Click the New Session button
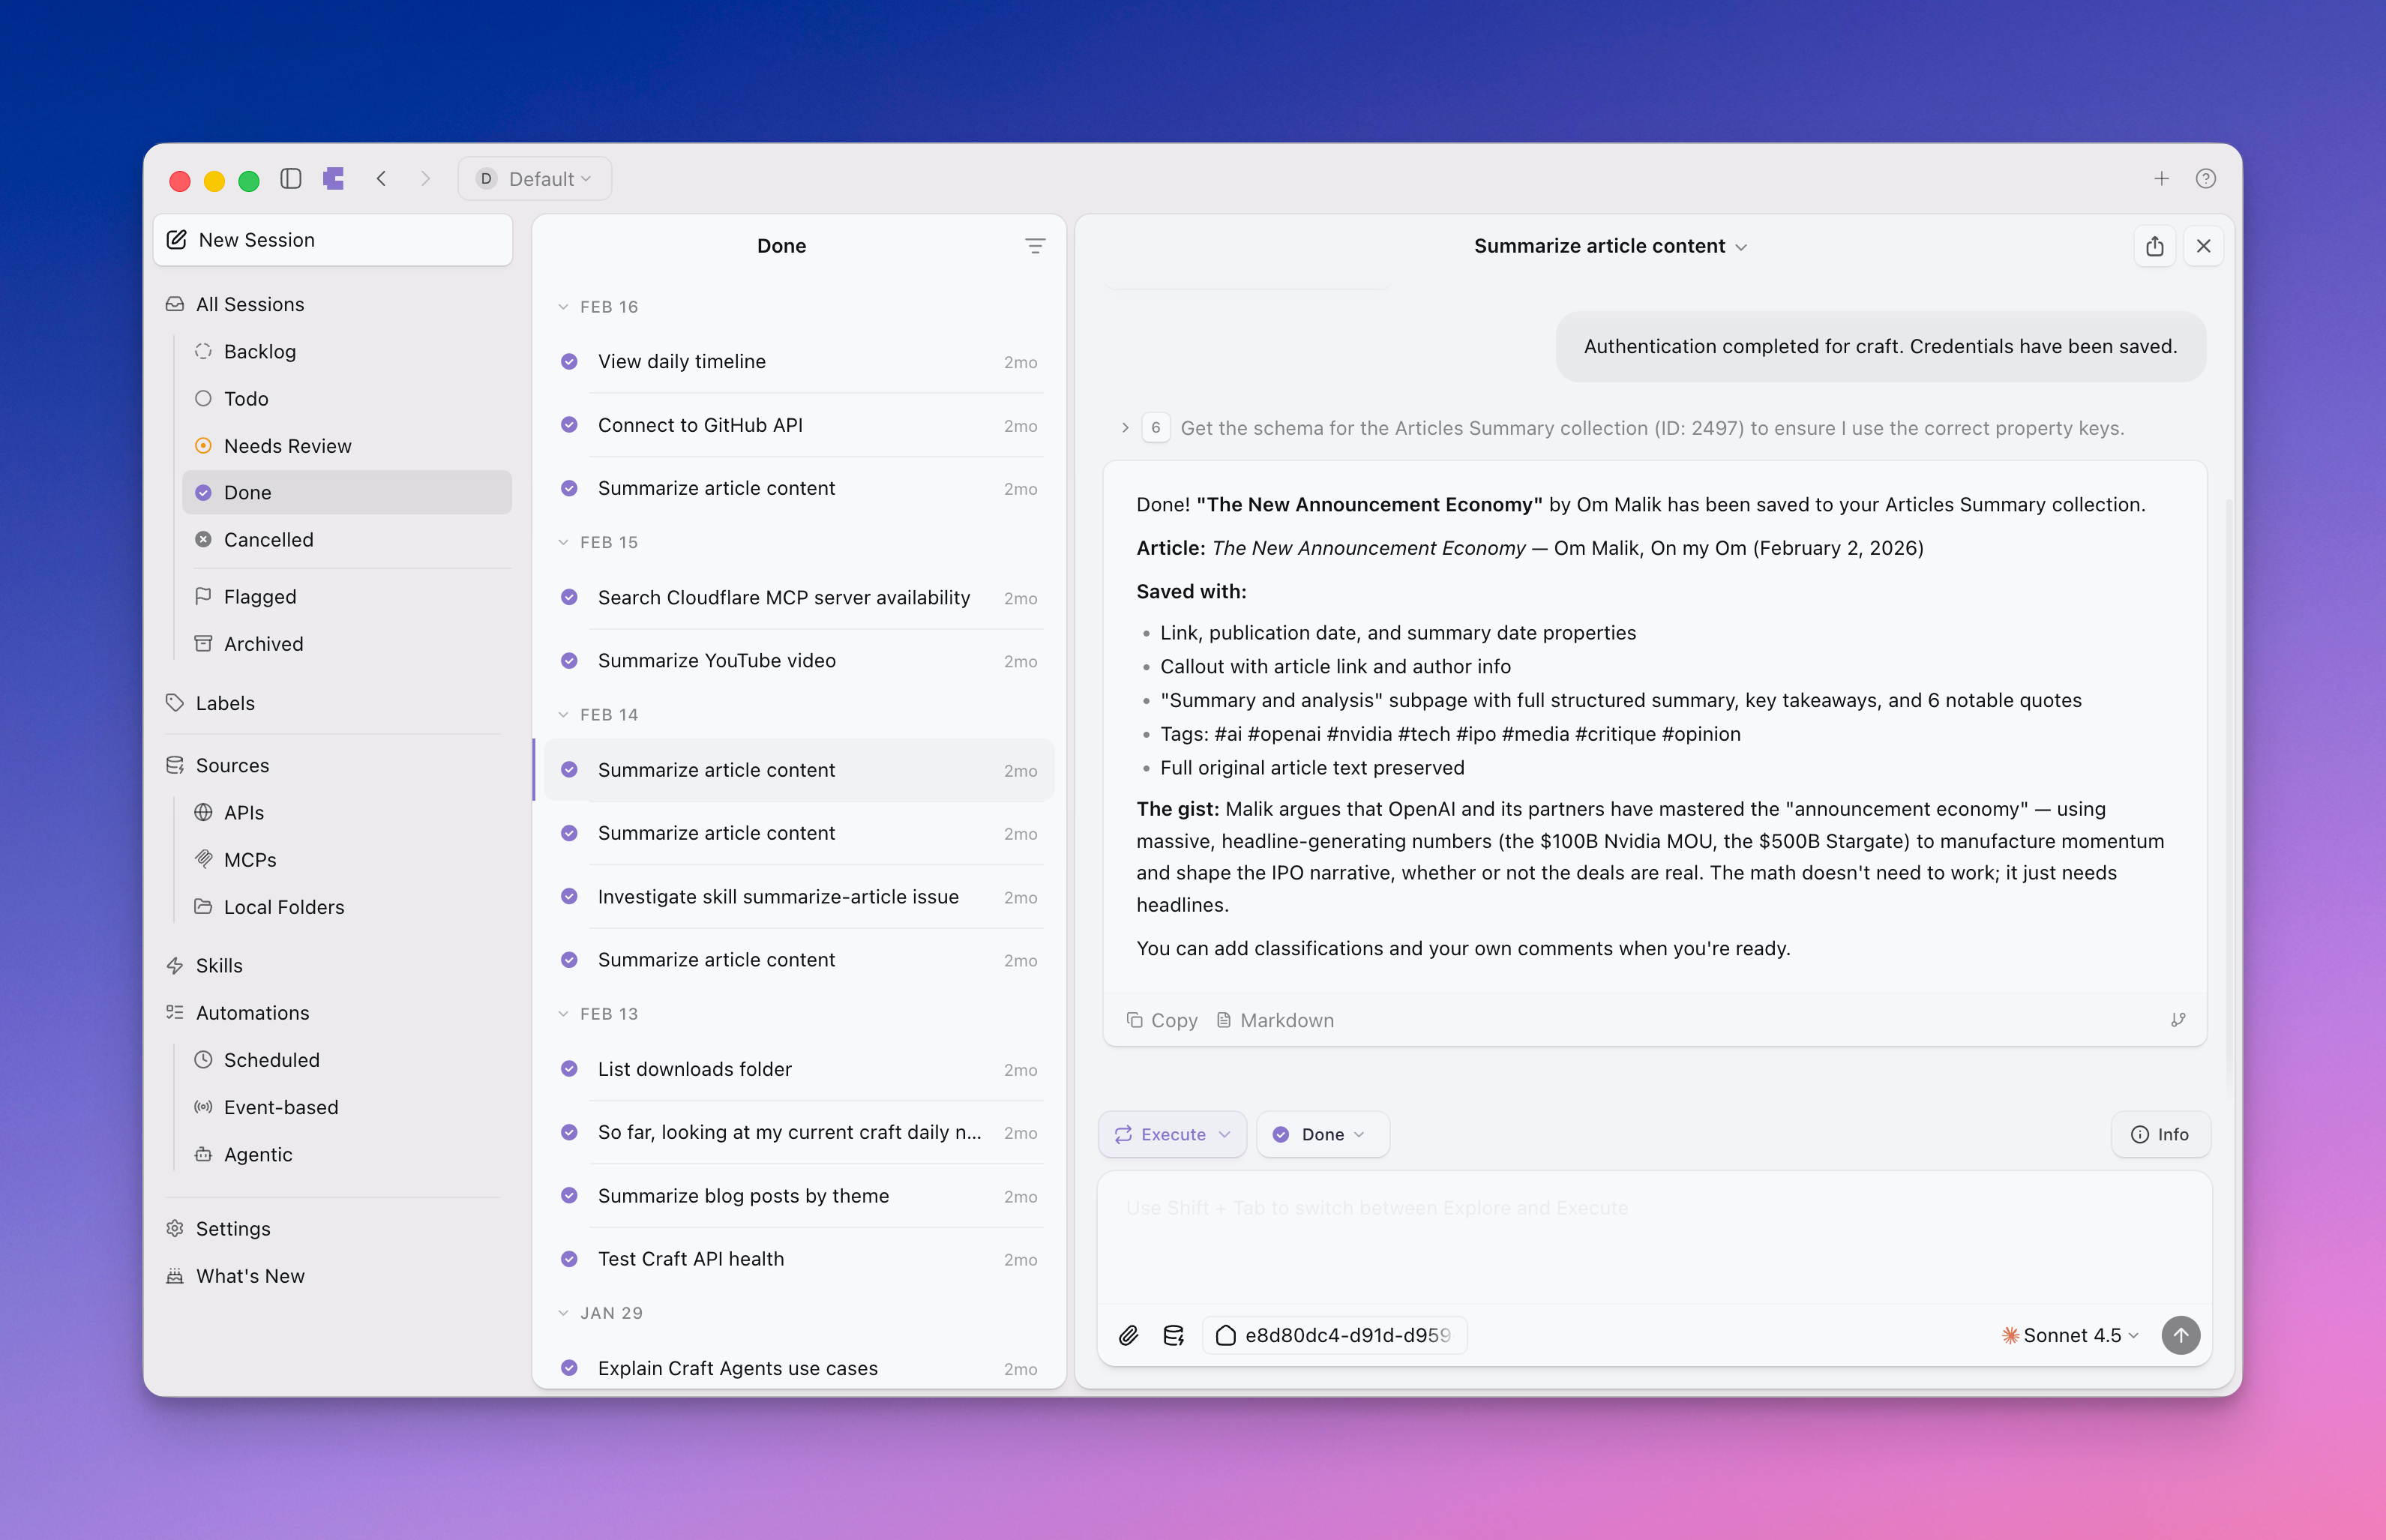This screenshot has width=2386, height=1540. tap(332, 240)
